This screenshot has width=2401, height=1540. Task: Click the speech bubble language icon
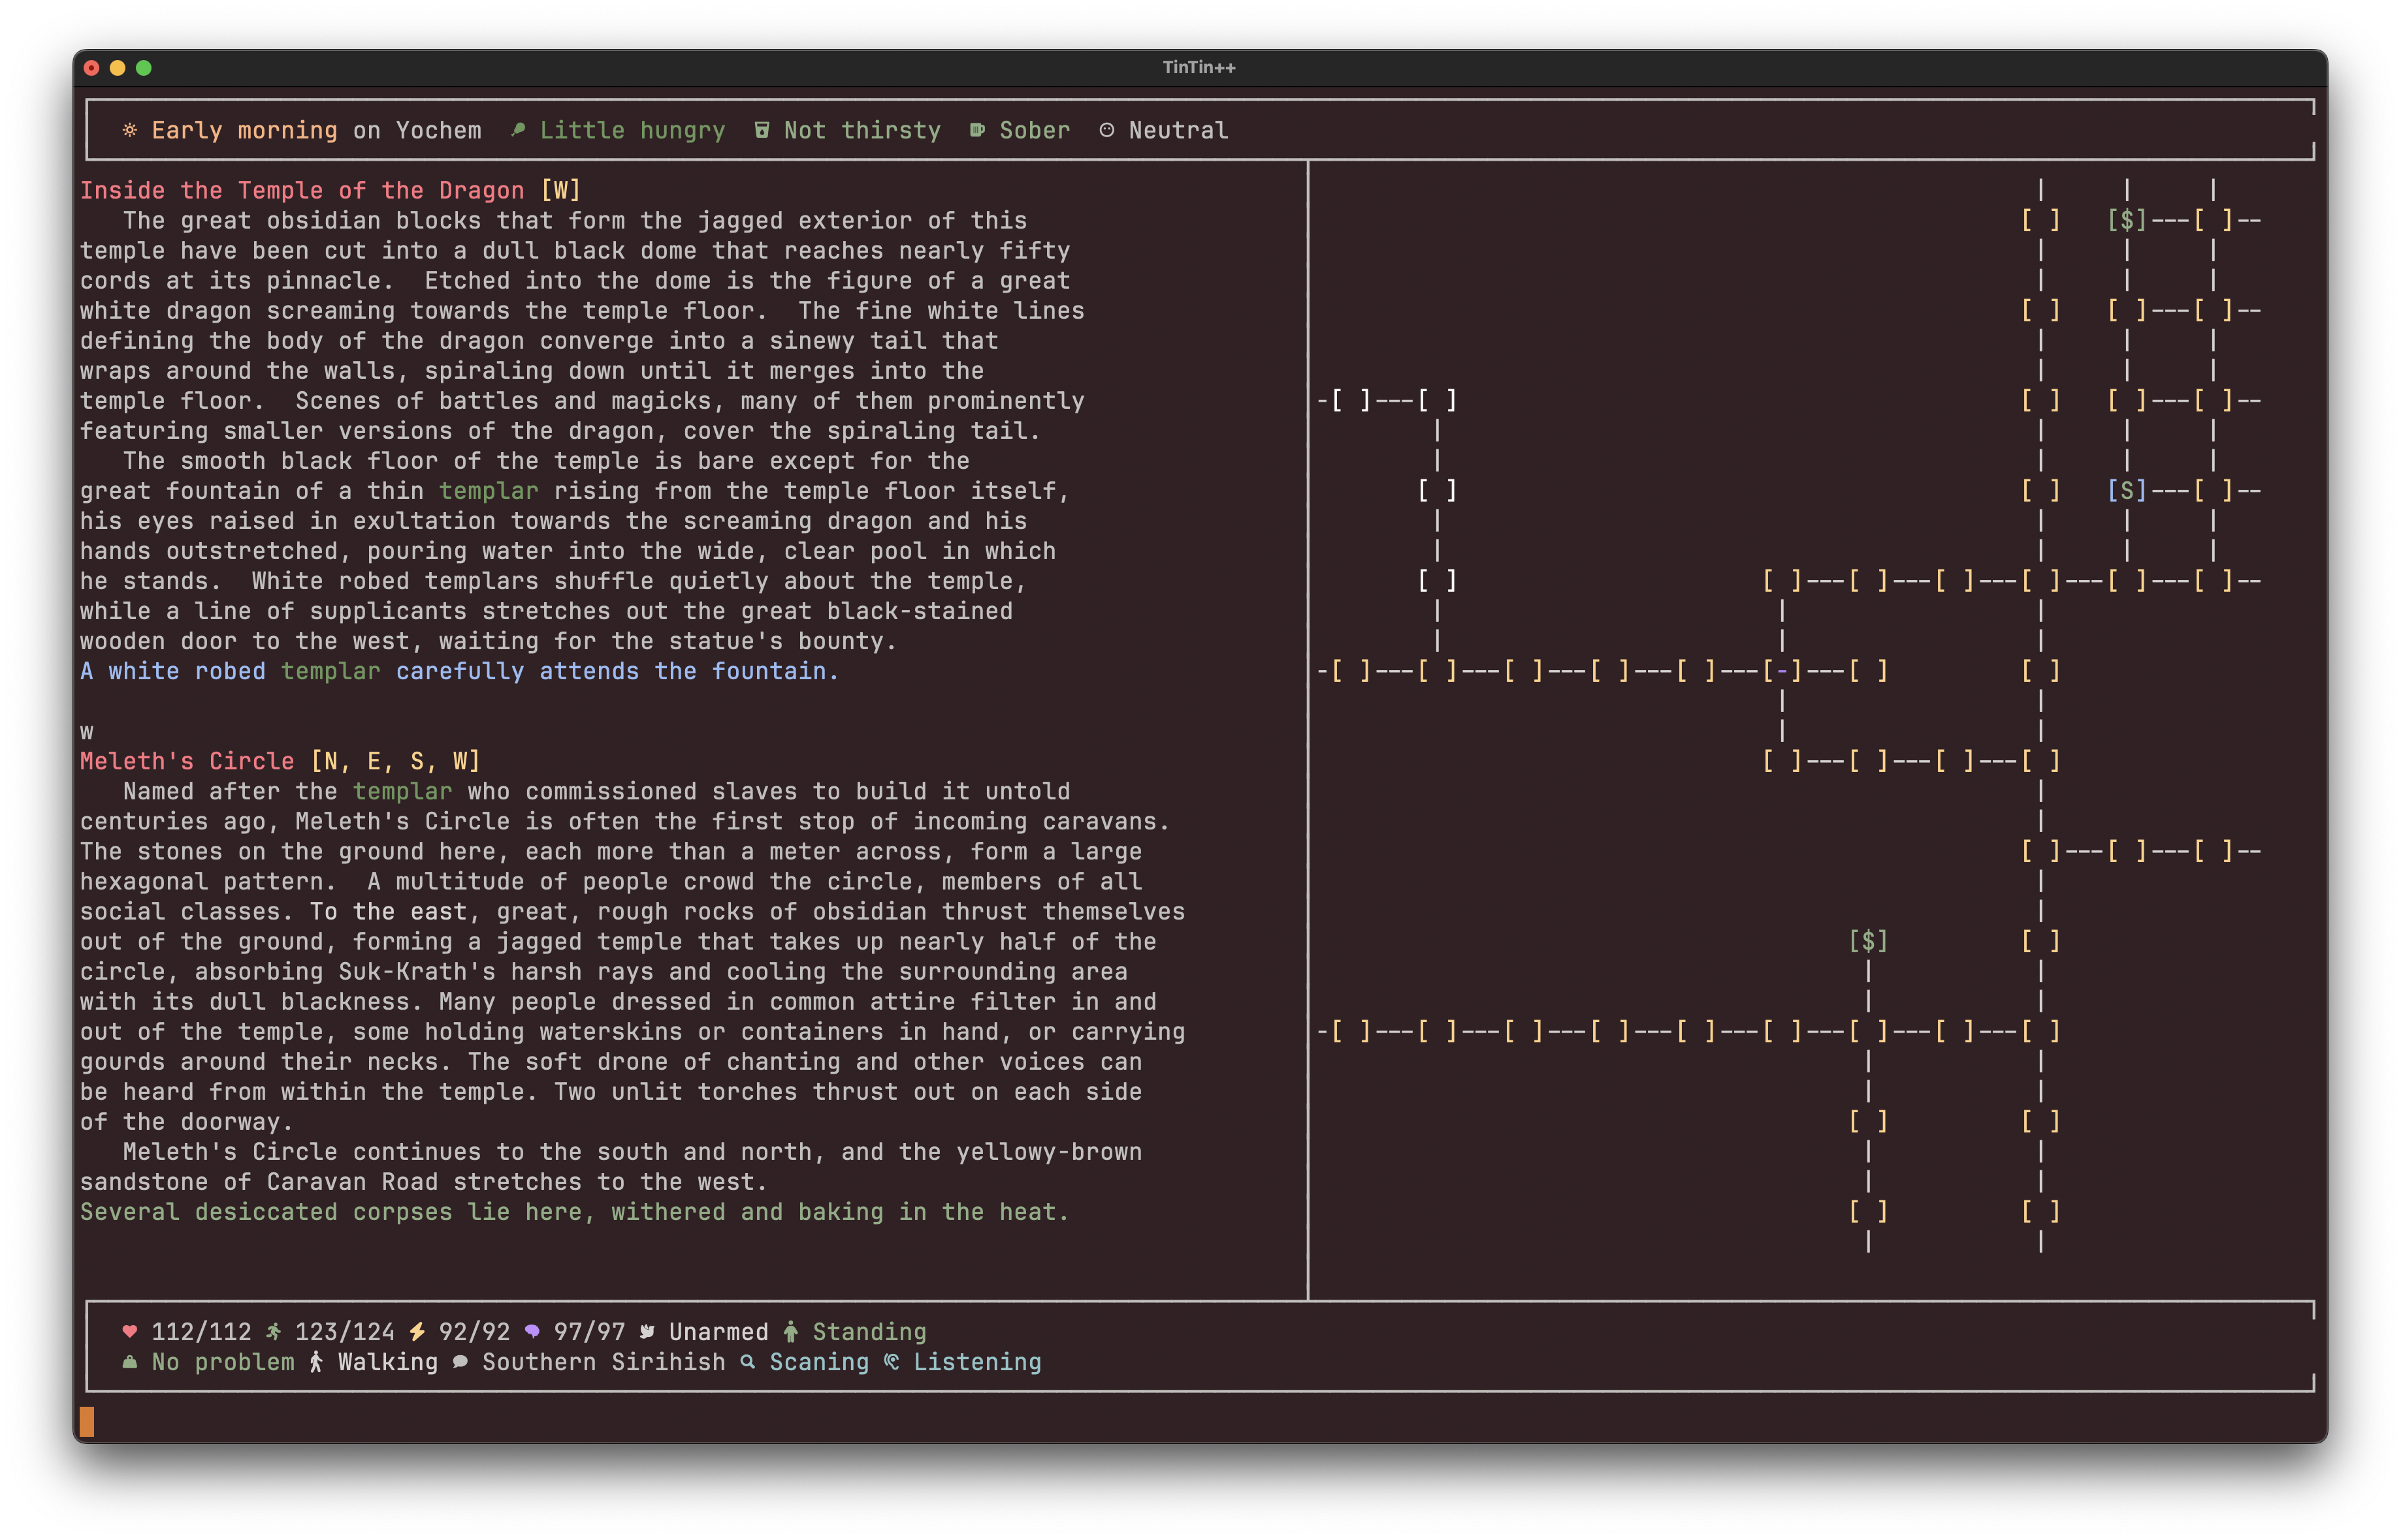460,1362
